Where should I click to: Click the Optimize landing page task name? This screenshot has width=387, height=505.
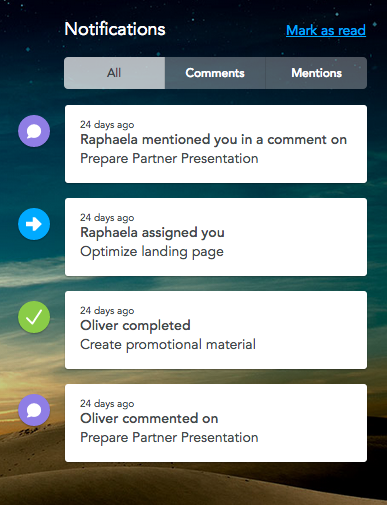[x=152, y=252]
